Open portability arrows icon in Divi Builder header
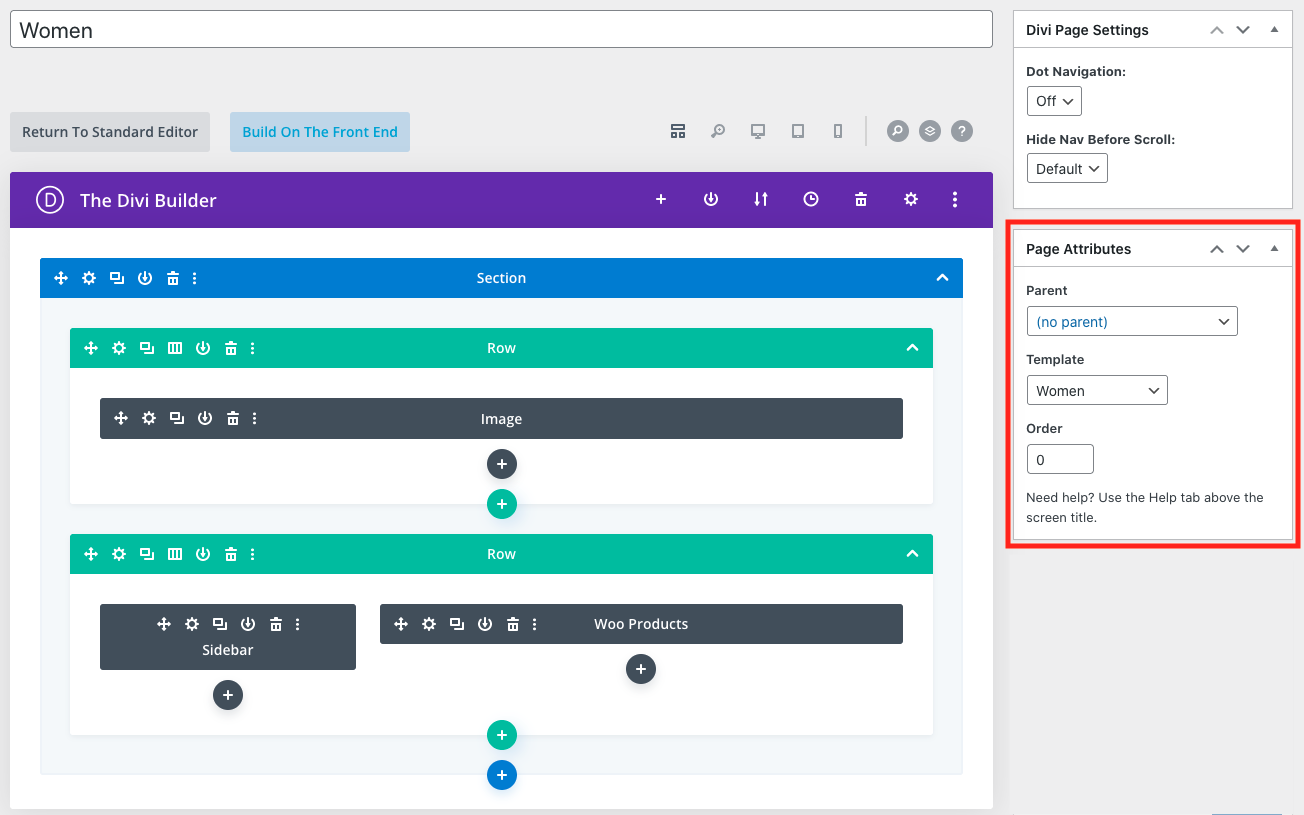Image resolution: width=1304 pixels, height=815 pixels. coord(761,199)
